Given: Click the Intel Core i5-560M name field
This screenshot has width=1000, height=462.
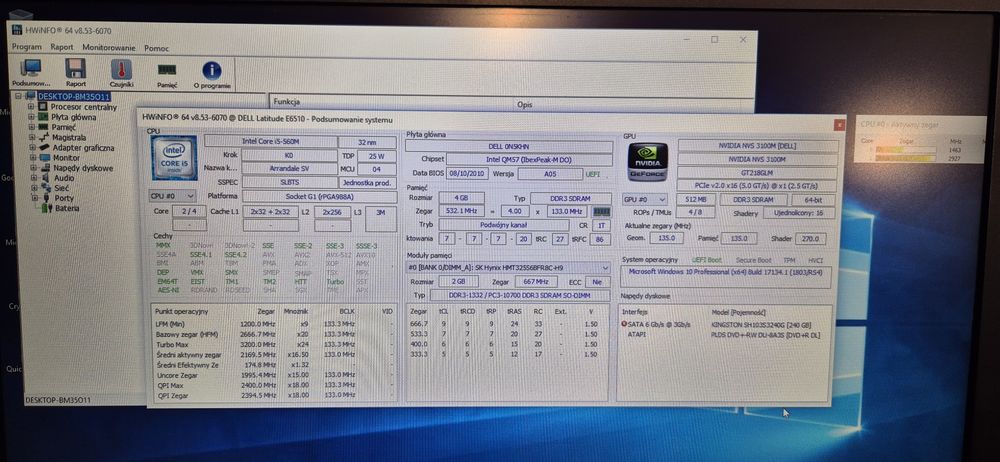Looking at the screenshot, I should [271, 142].
